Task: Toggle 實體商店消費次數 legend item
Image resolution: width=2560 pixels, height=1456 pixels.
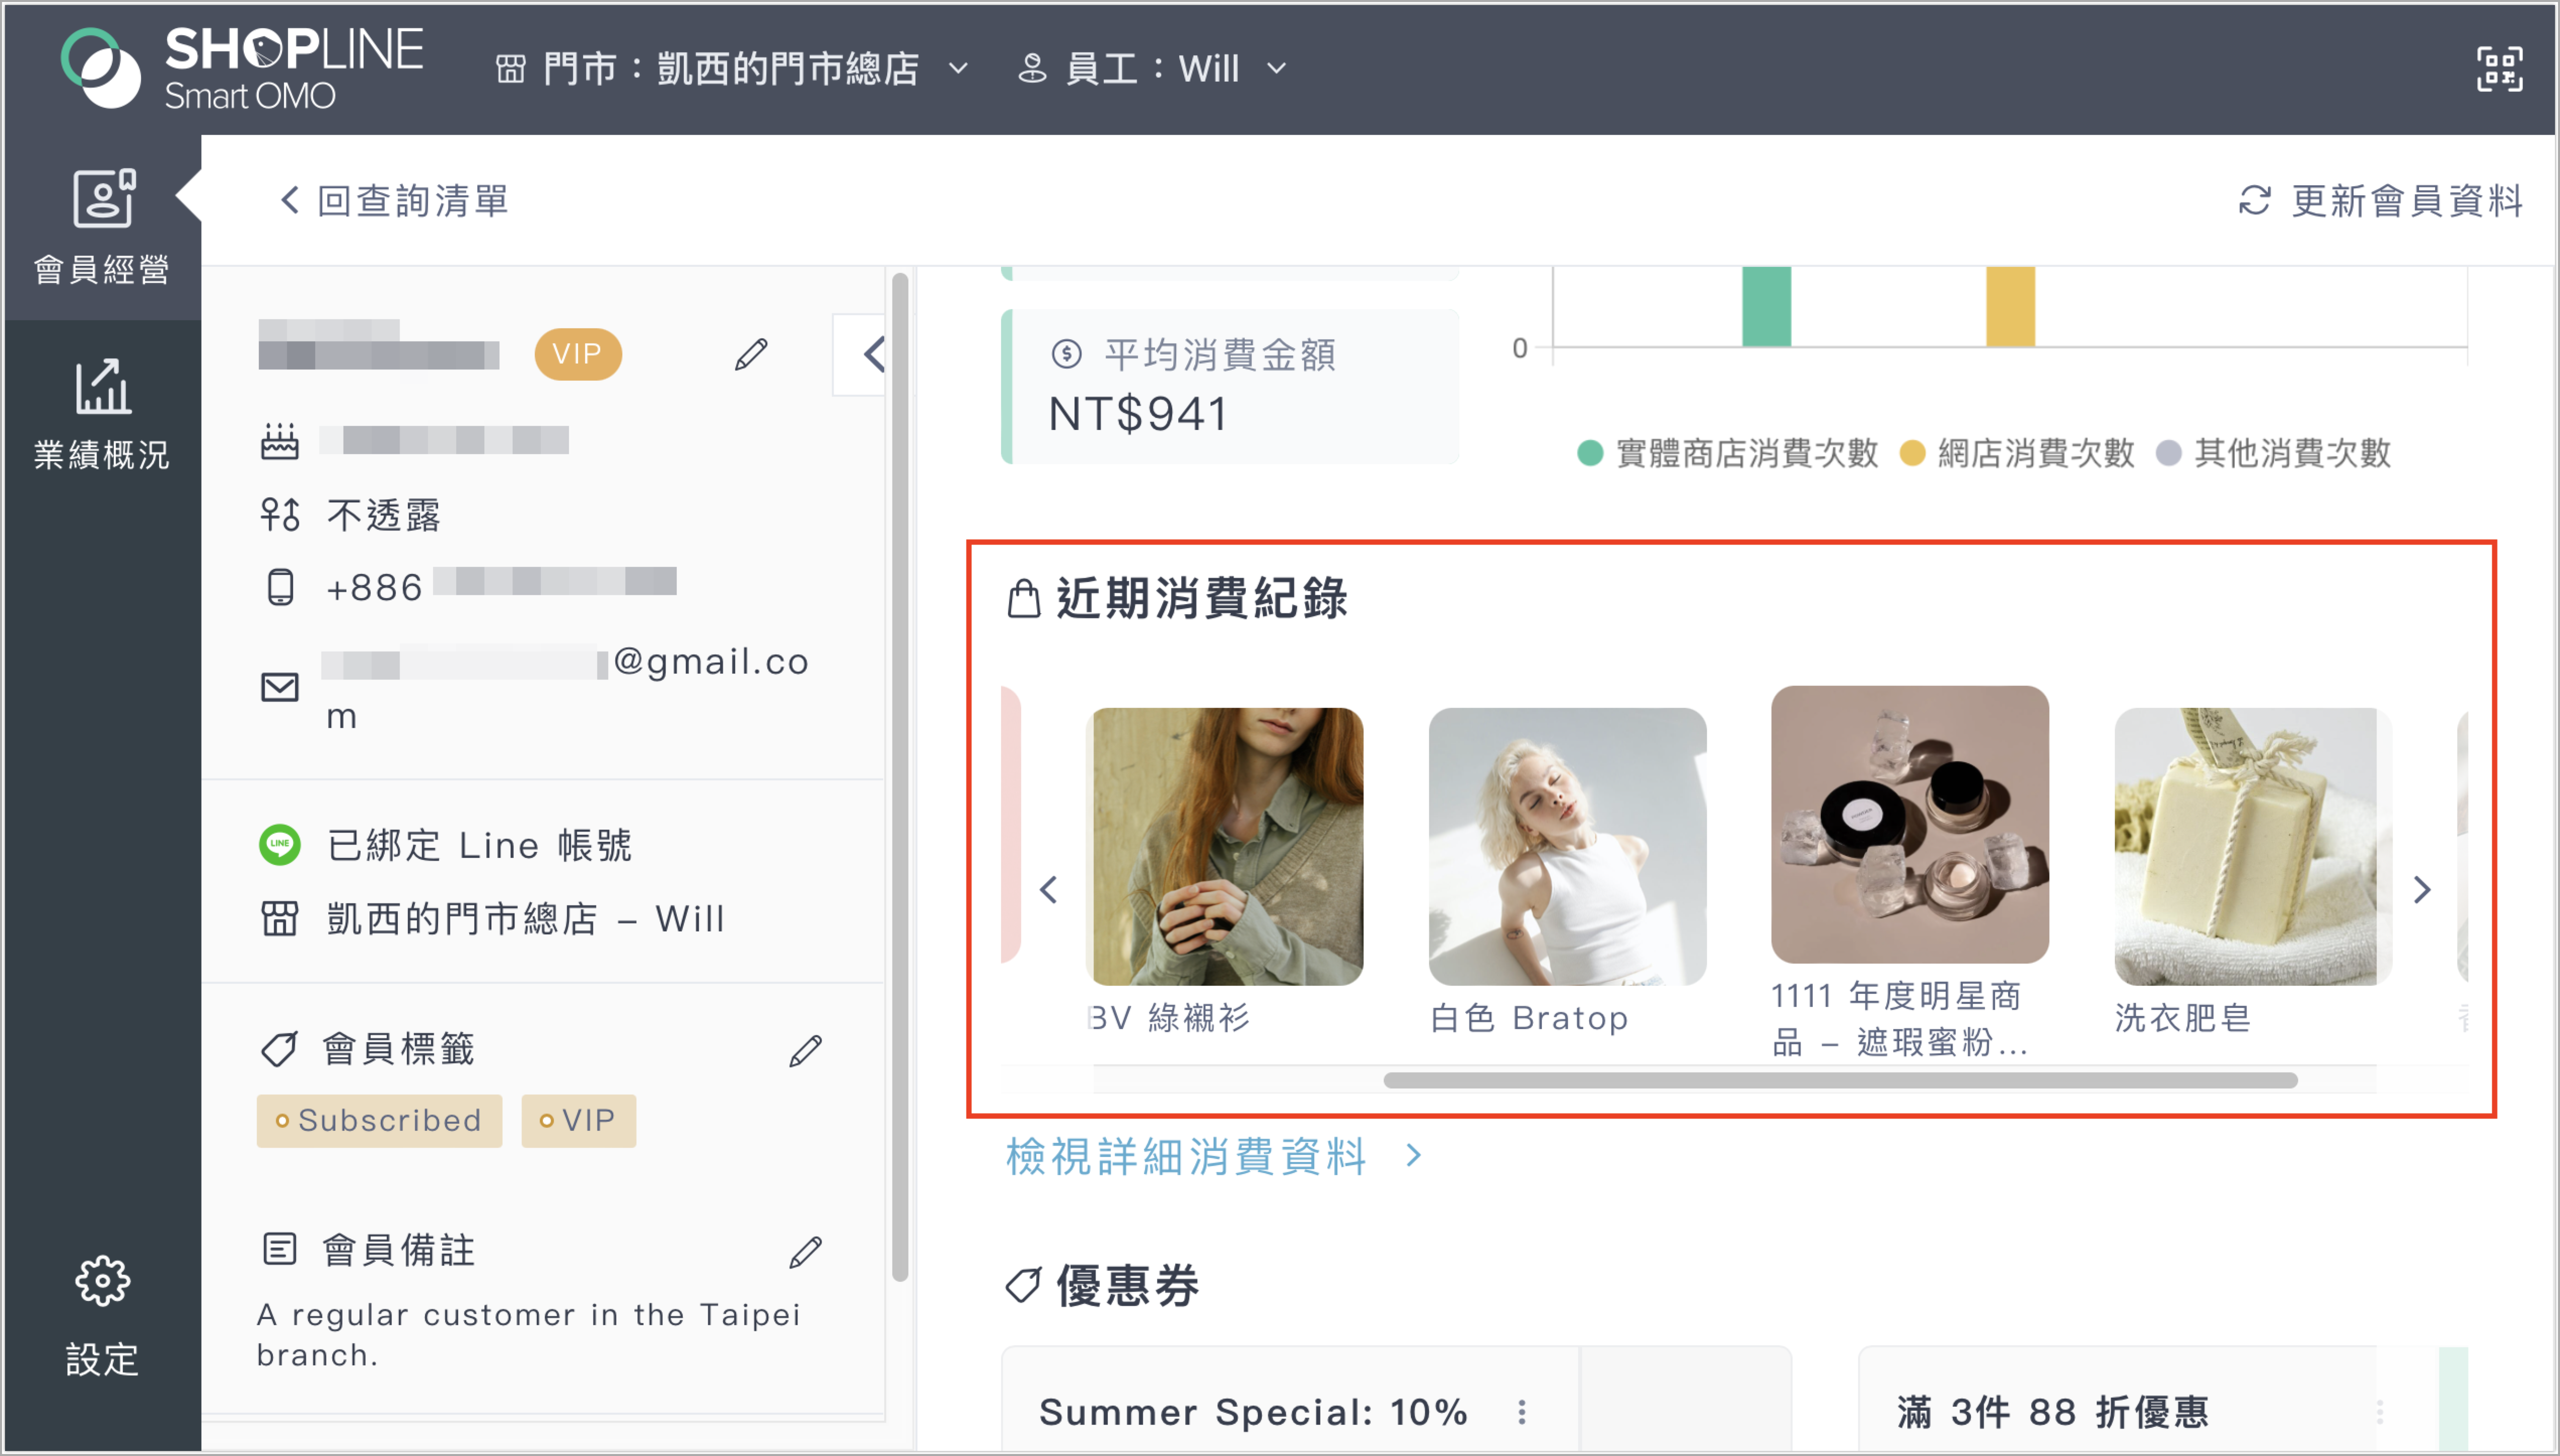Action: tap(1728, 453)
